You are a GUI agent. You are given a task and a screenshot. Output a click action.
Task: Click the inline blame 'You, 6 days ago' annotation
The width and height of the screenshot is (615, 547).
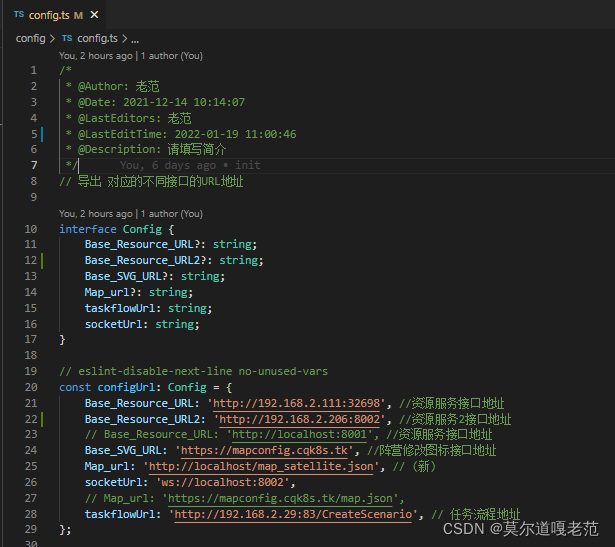(190, 165)
